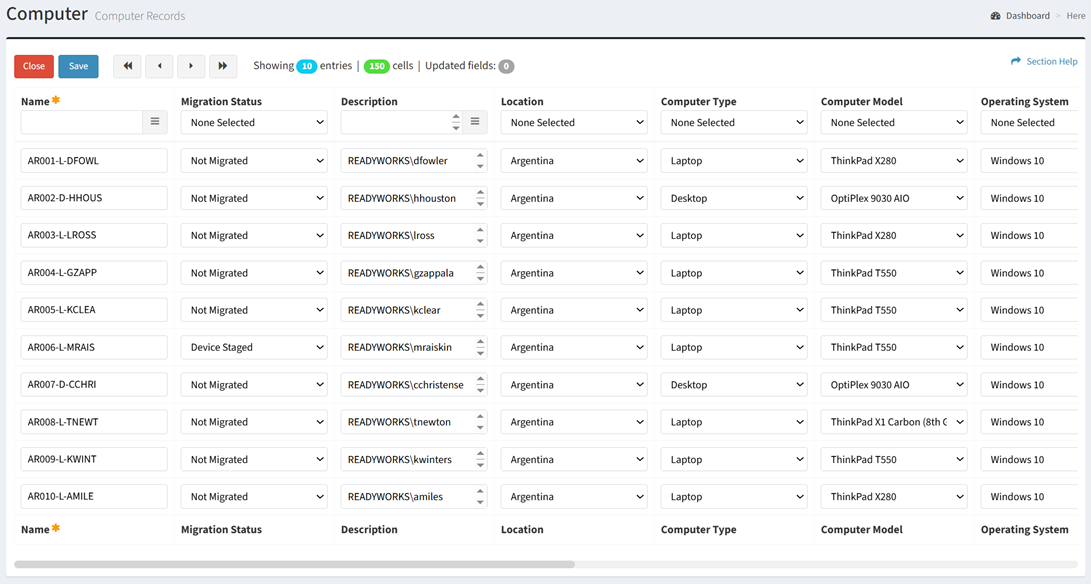Jump to first page of records
The width and height of the screenshot is (1091, 584).
(x=127, y=66)
